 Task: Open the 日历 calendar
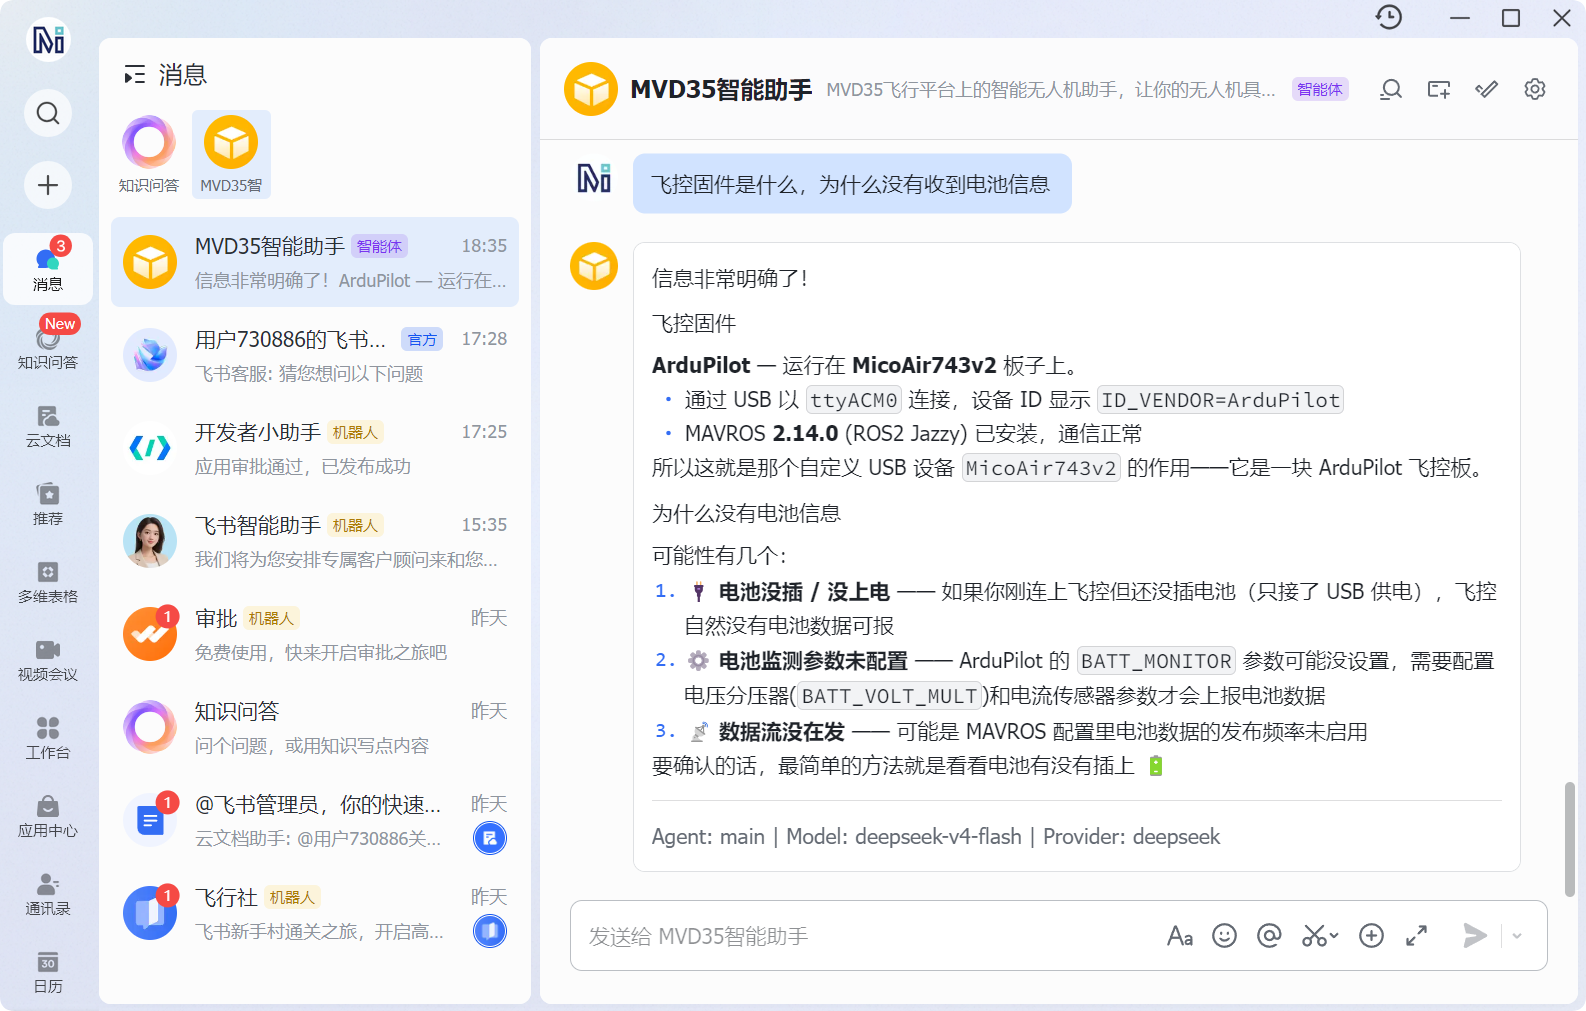(48, 971)
